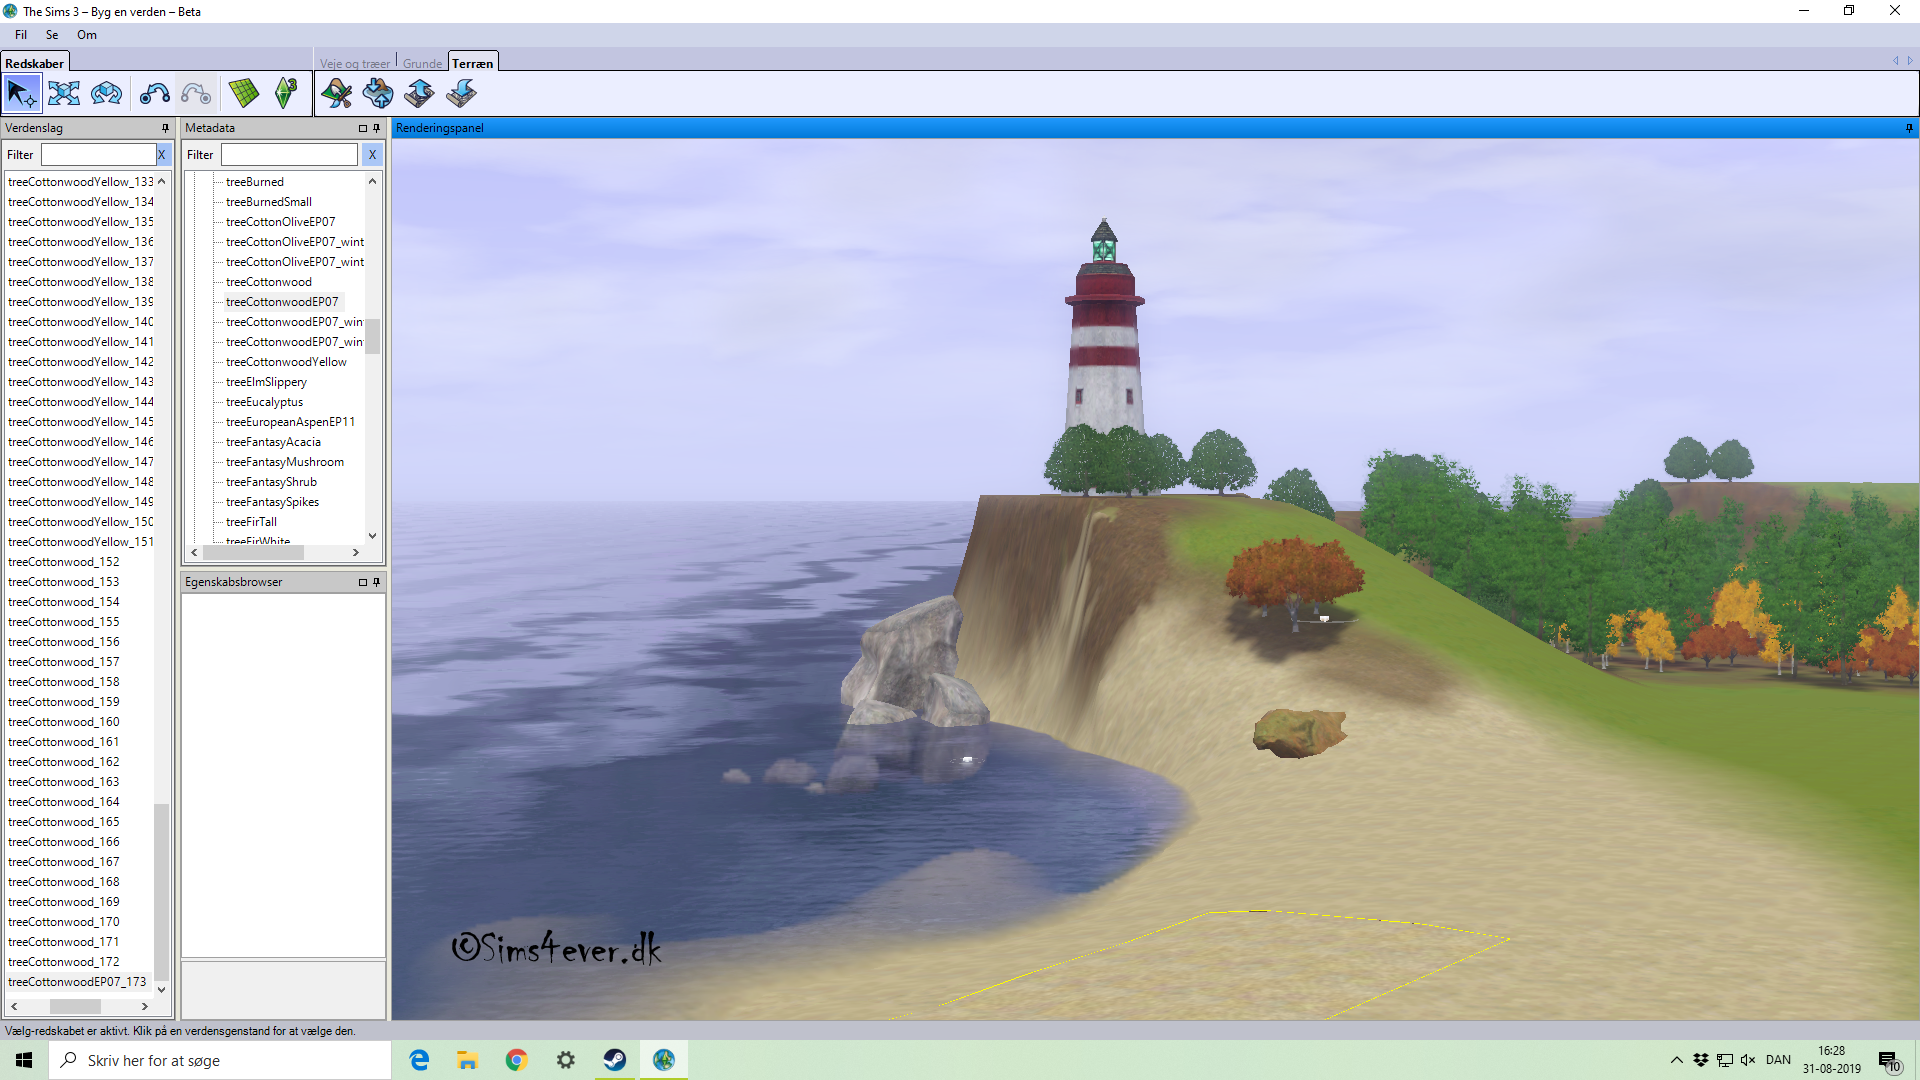The height and width of the screenshot is (1080, 1920).
Task: Click the Undo action icon
Action: 154,94
